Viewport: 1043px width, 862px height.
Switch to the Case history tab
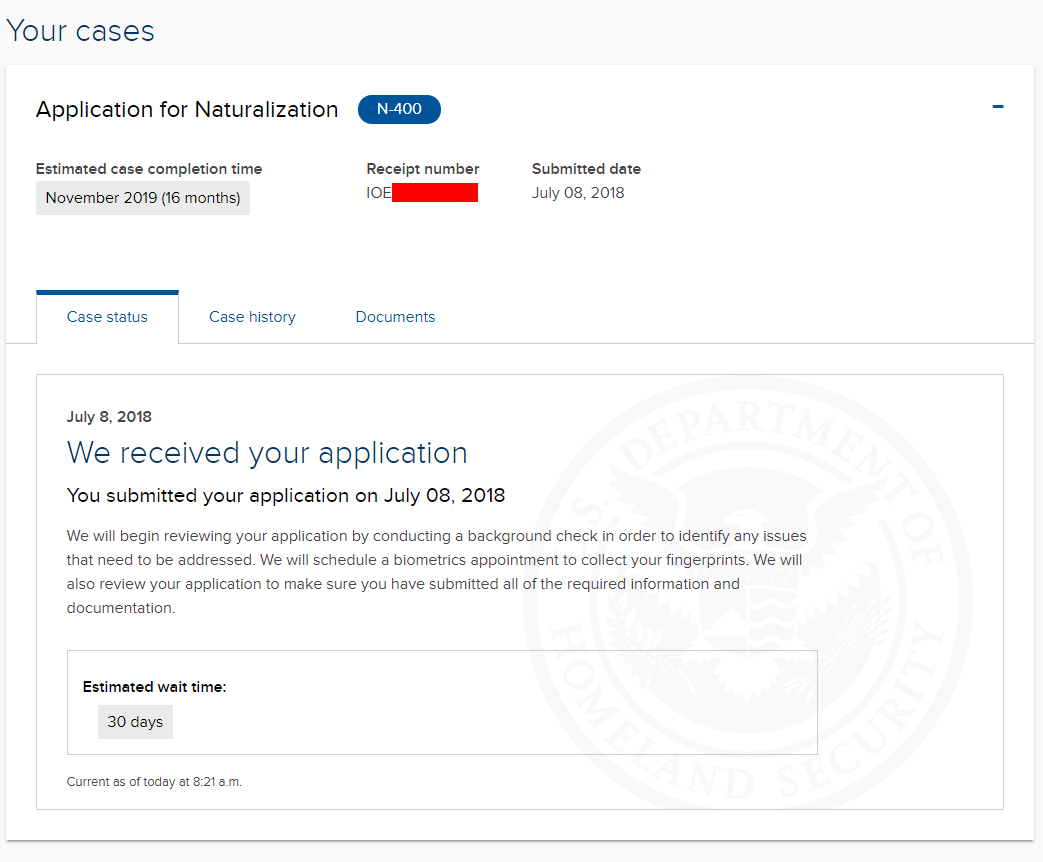click(x=252, y=317)
